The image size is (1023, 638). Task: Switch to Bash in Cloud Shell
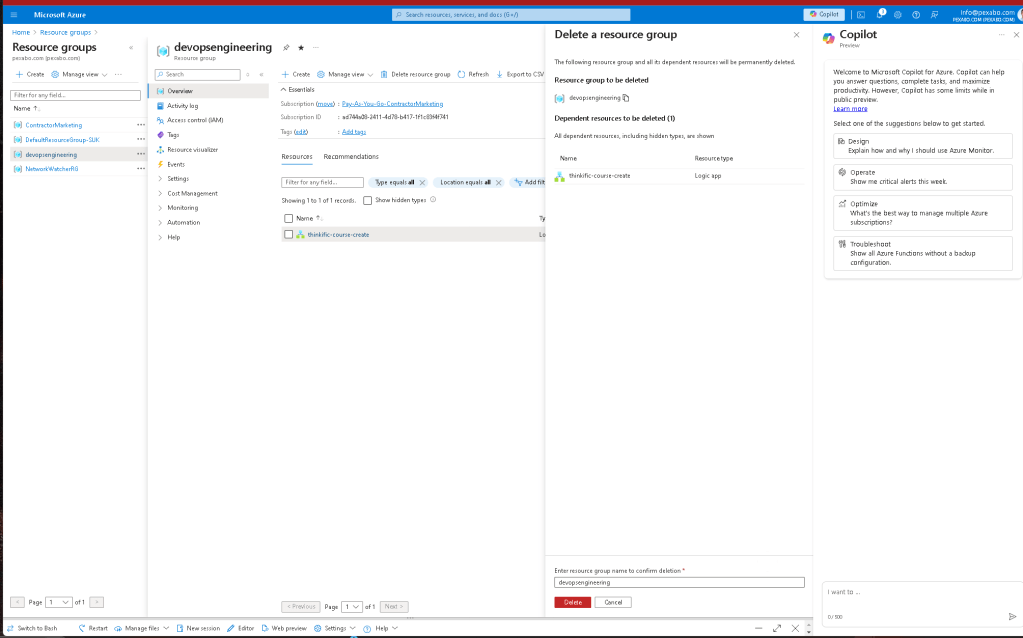click(32, 628)
